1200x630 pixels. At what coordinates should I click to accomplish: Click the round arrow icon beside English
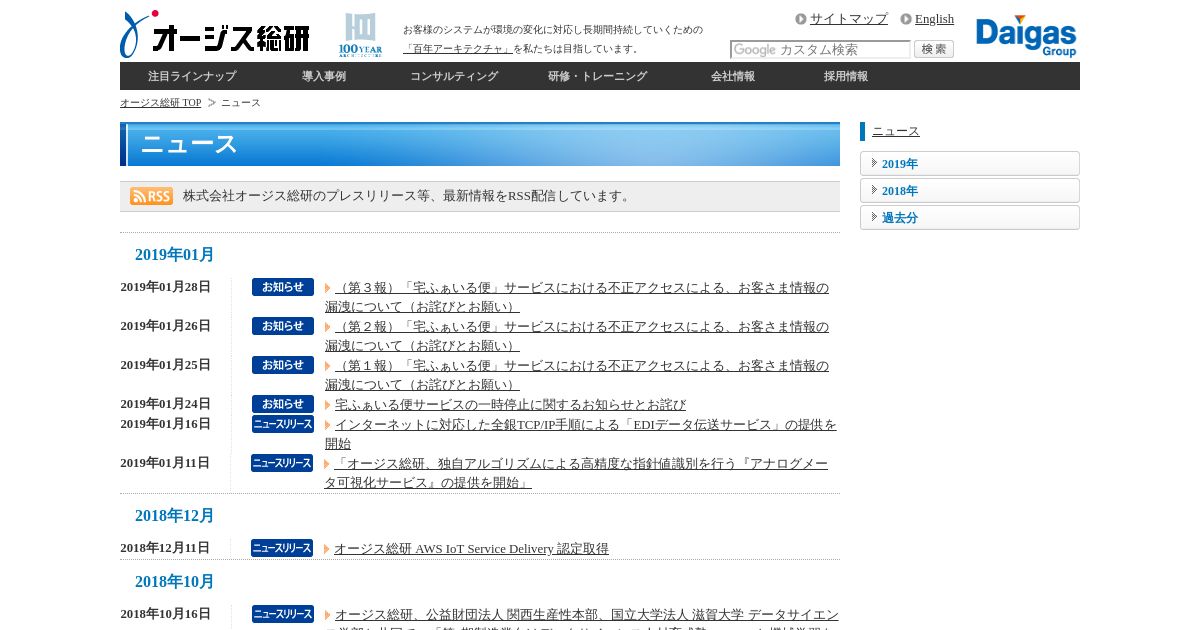[x=906, y=19]
